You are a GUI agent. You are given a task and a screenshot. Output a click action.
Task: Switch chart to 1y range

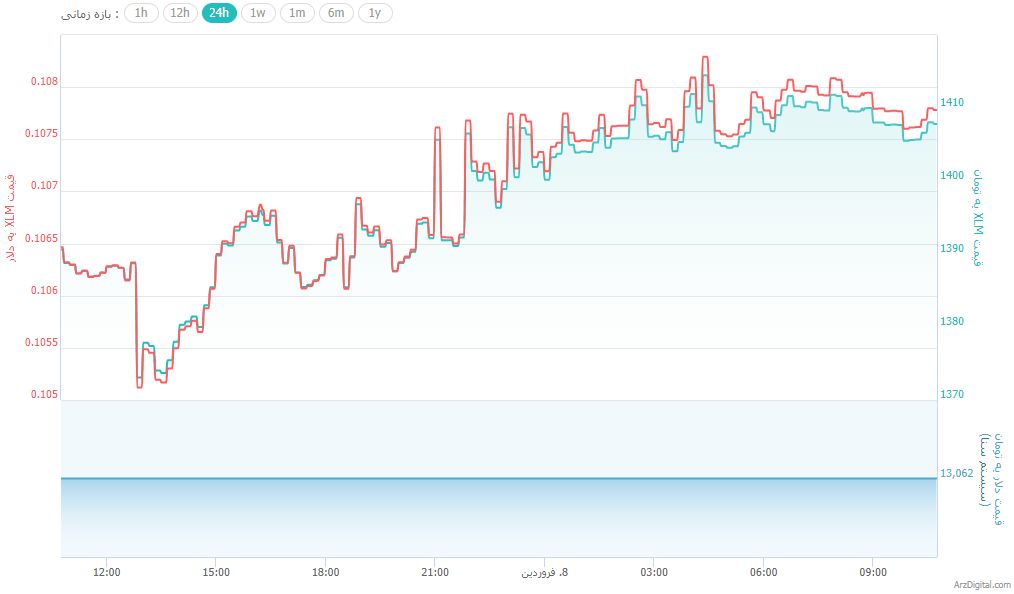375,13
